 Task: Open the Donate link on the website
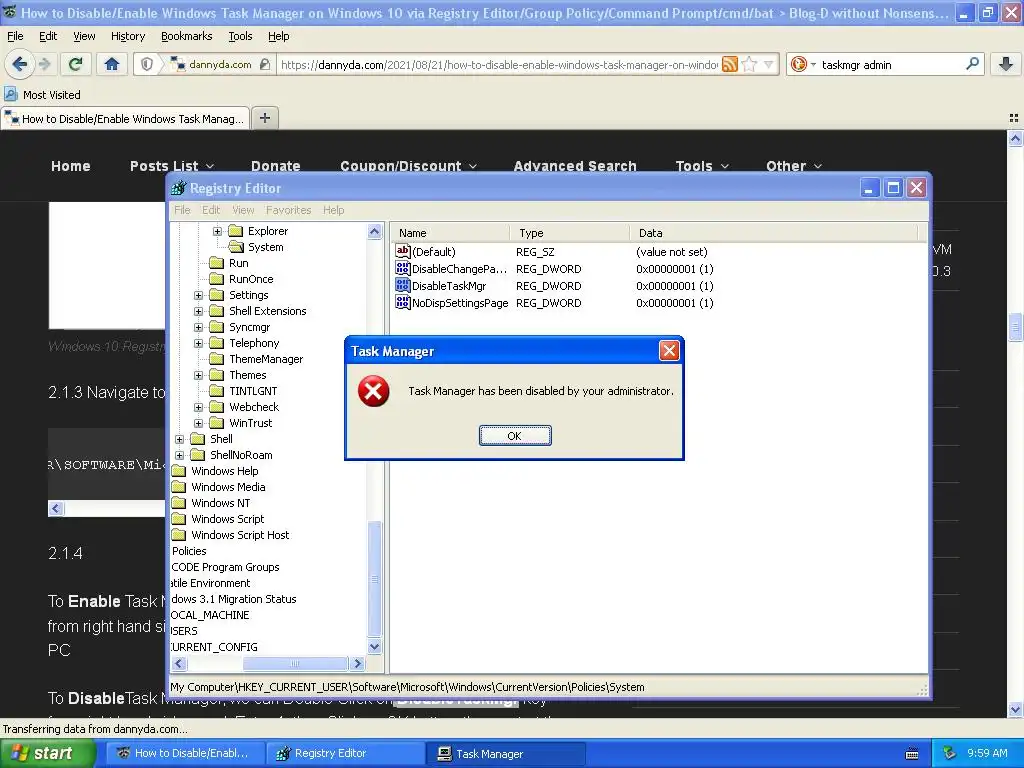pos(276,166)
